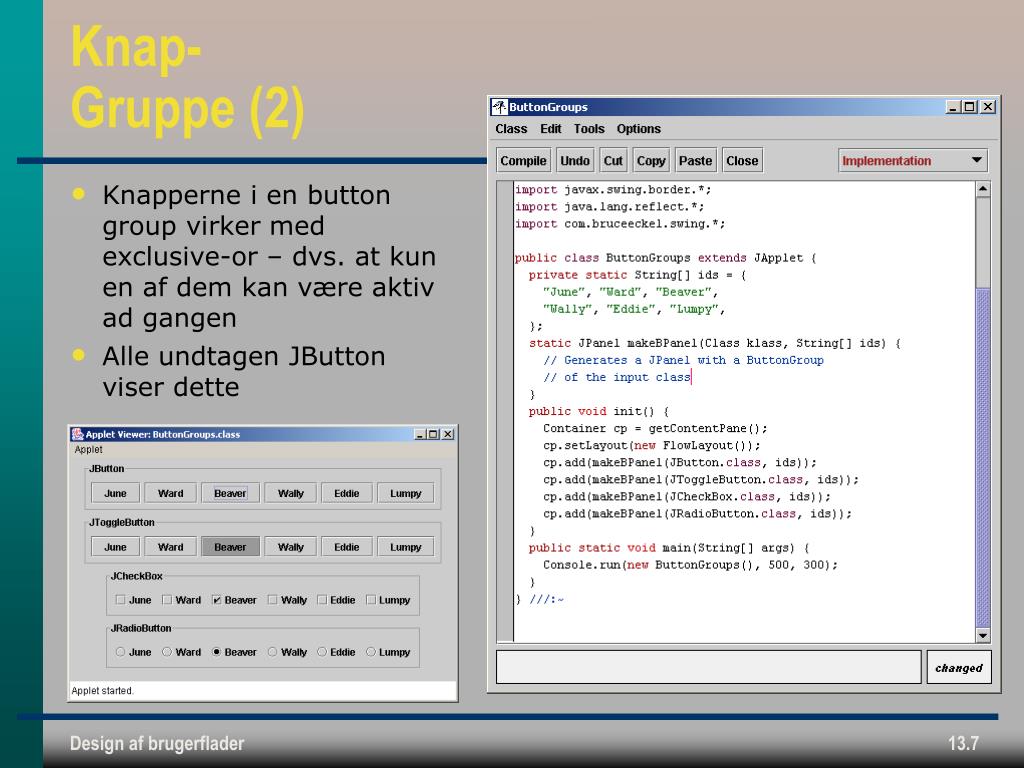
Task: Click the Lumpy JButton
Action: (x=406, y=493)
